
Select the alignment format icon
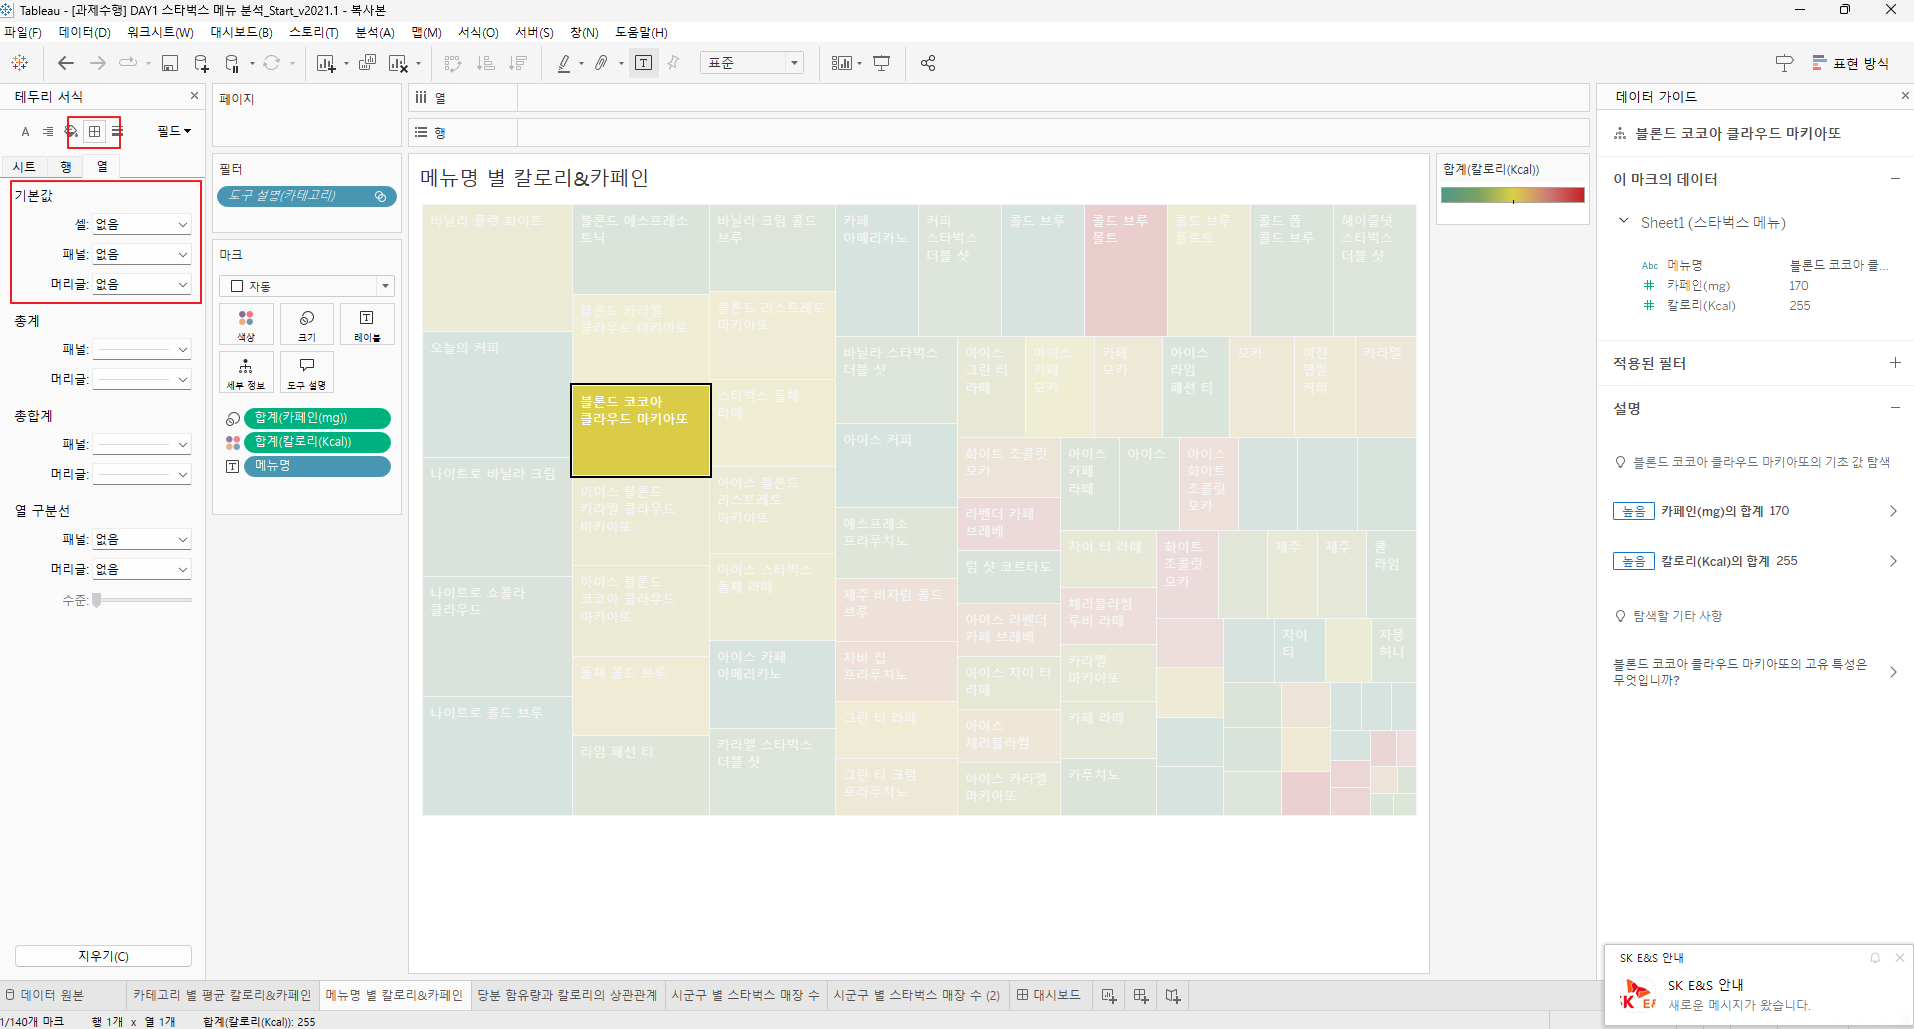[x=48, y=131]
